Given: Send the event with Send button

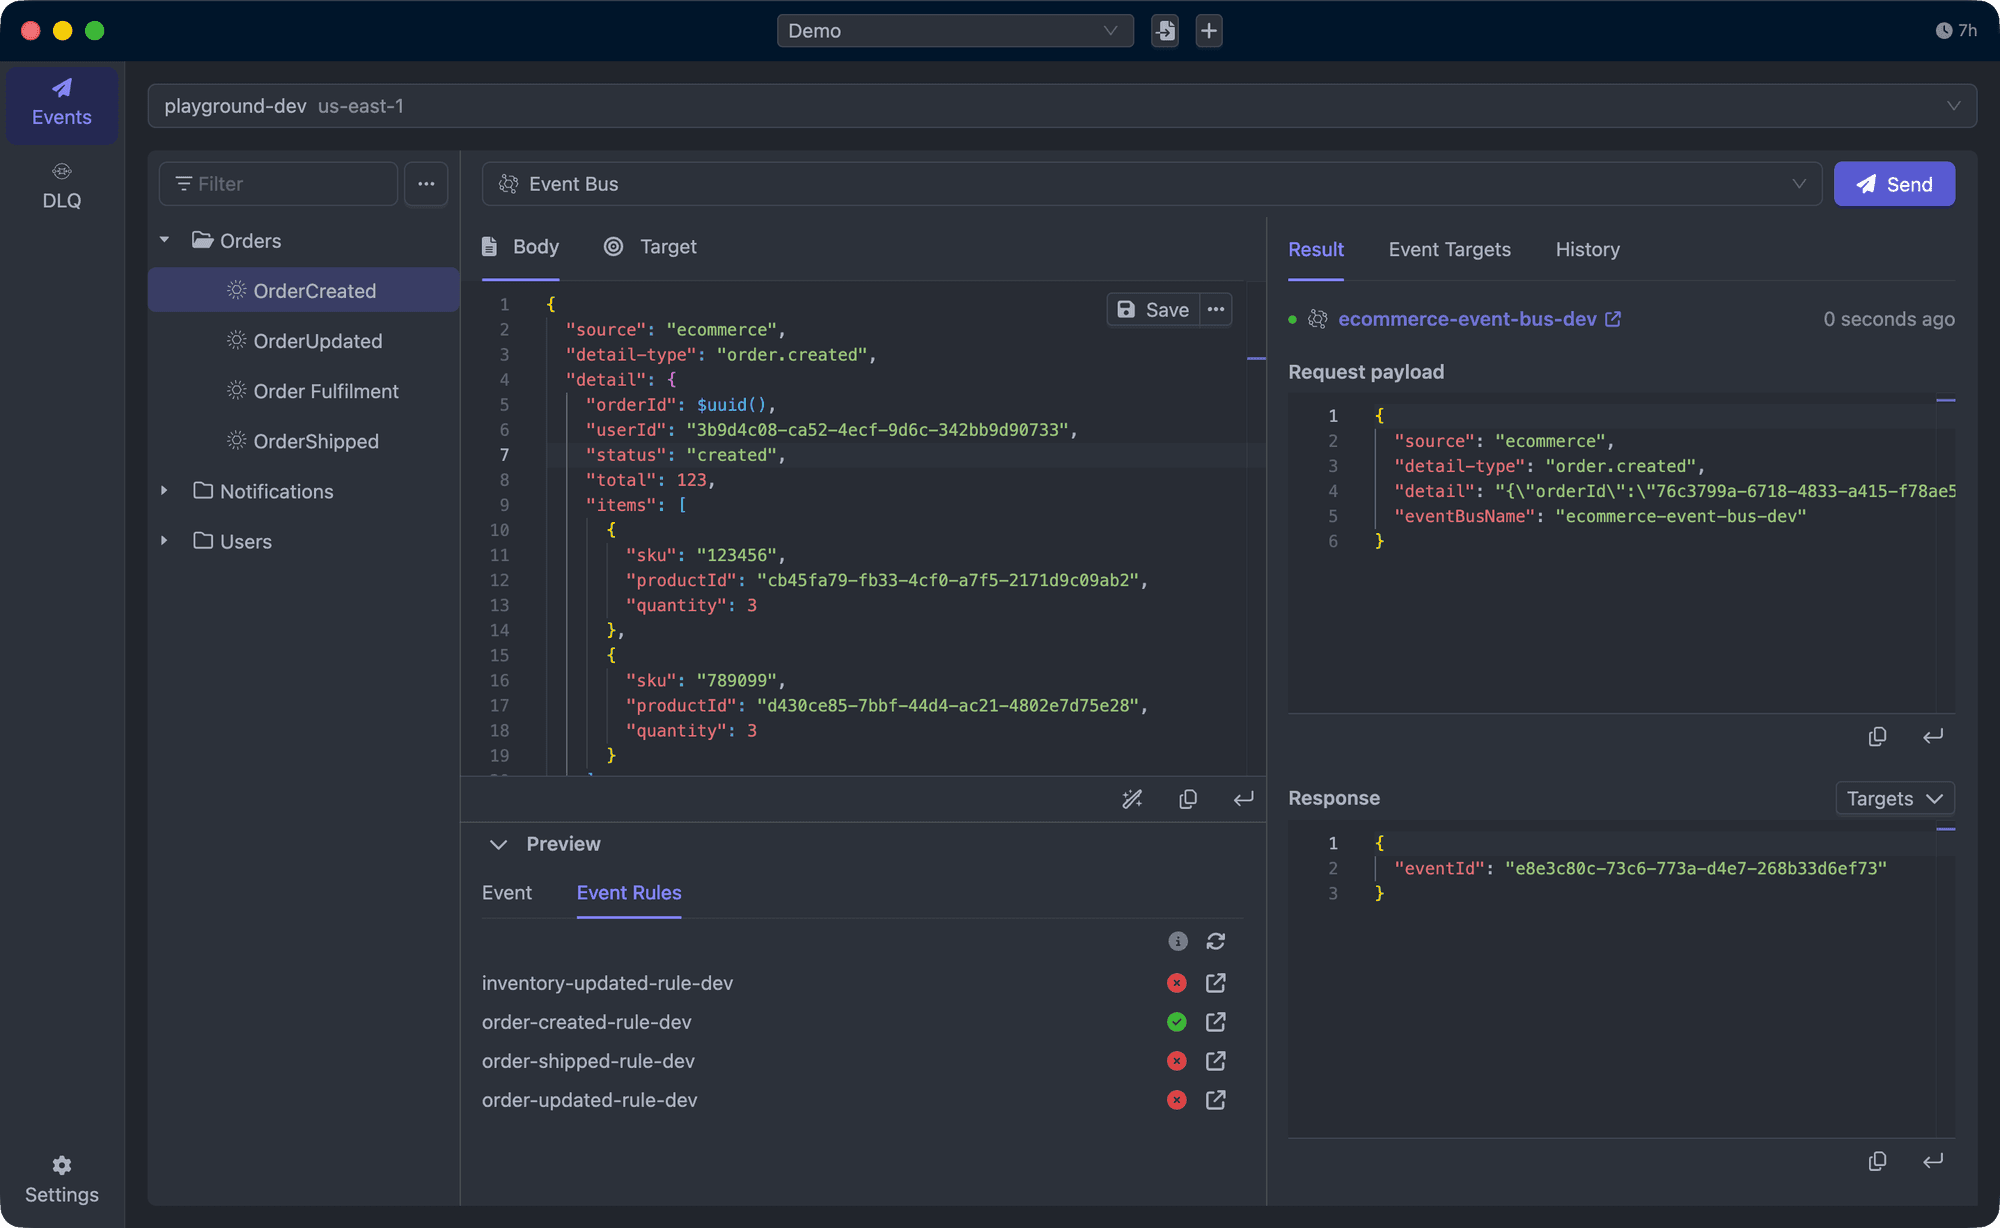Looking at the screenshot, I should 1894,184.
